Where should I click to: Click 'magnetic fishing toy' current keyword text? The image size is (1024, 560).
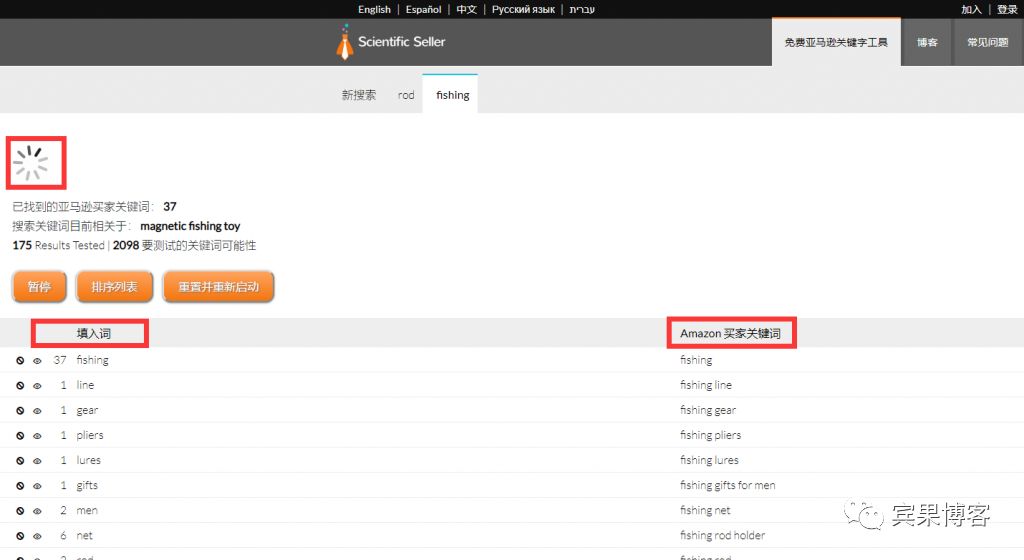point(190,226)
